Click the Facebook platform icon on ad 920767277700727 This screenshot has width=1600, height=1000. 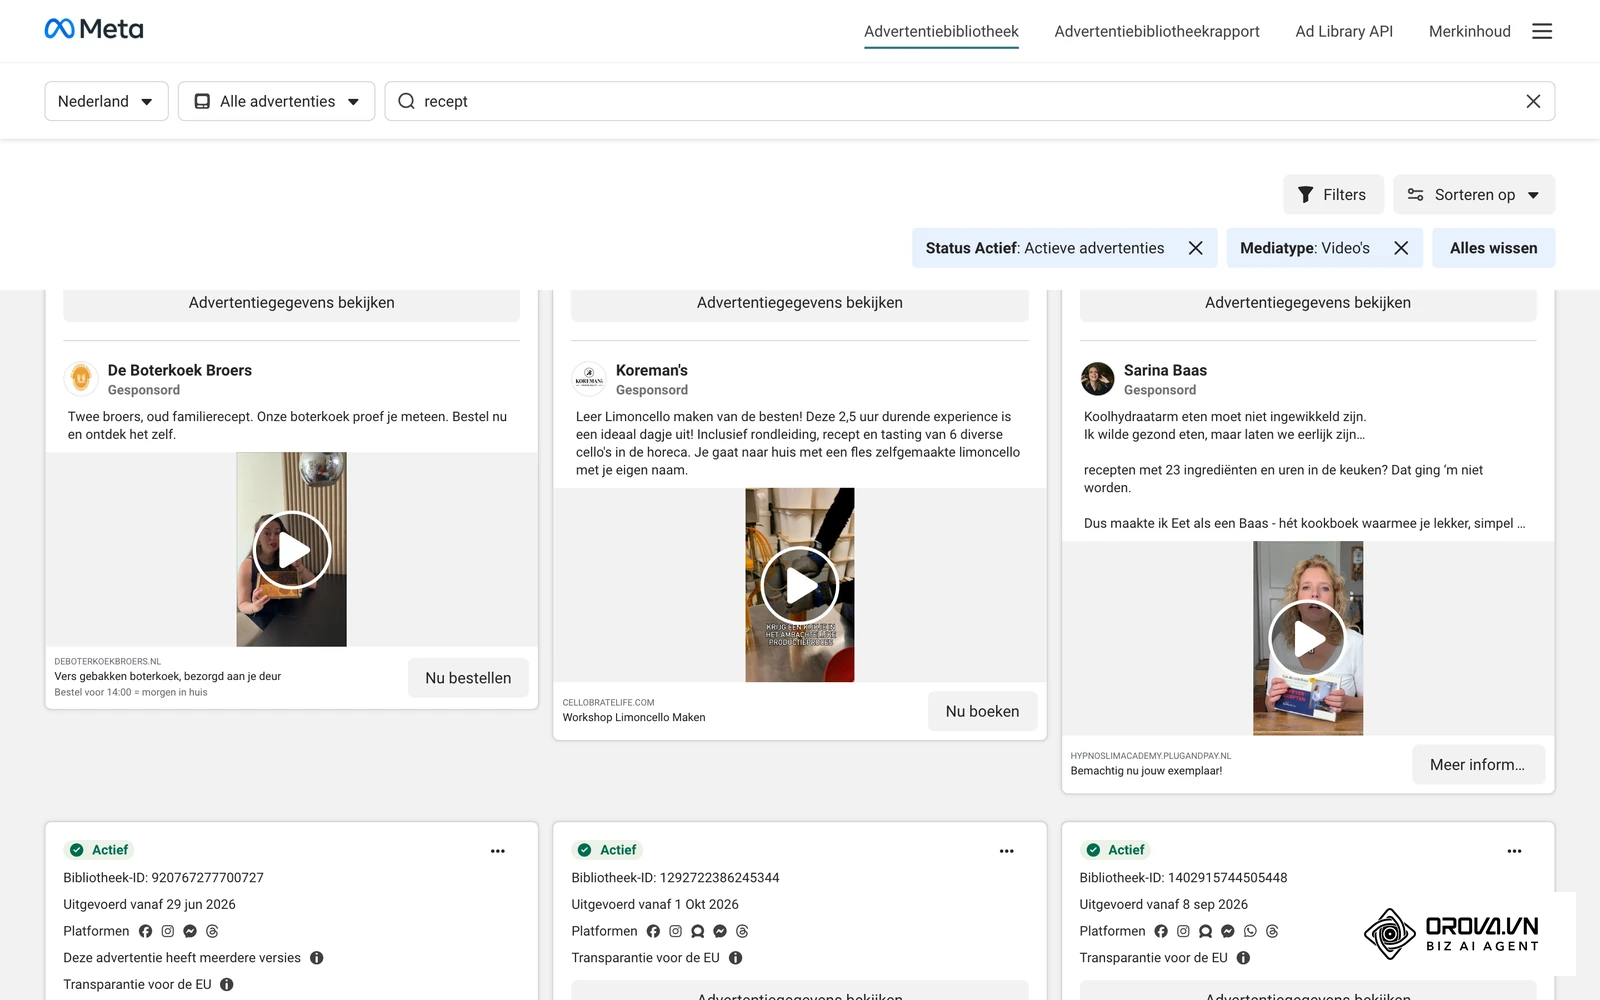tap(146, 931)
